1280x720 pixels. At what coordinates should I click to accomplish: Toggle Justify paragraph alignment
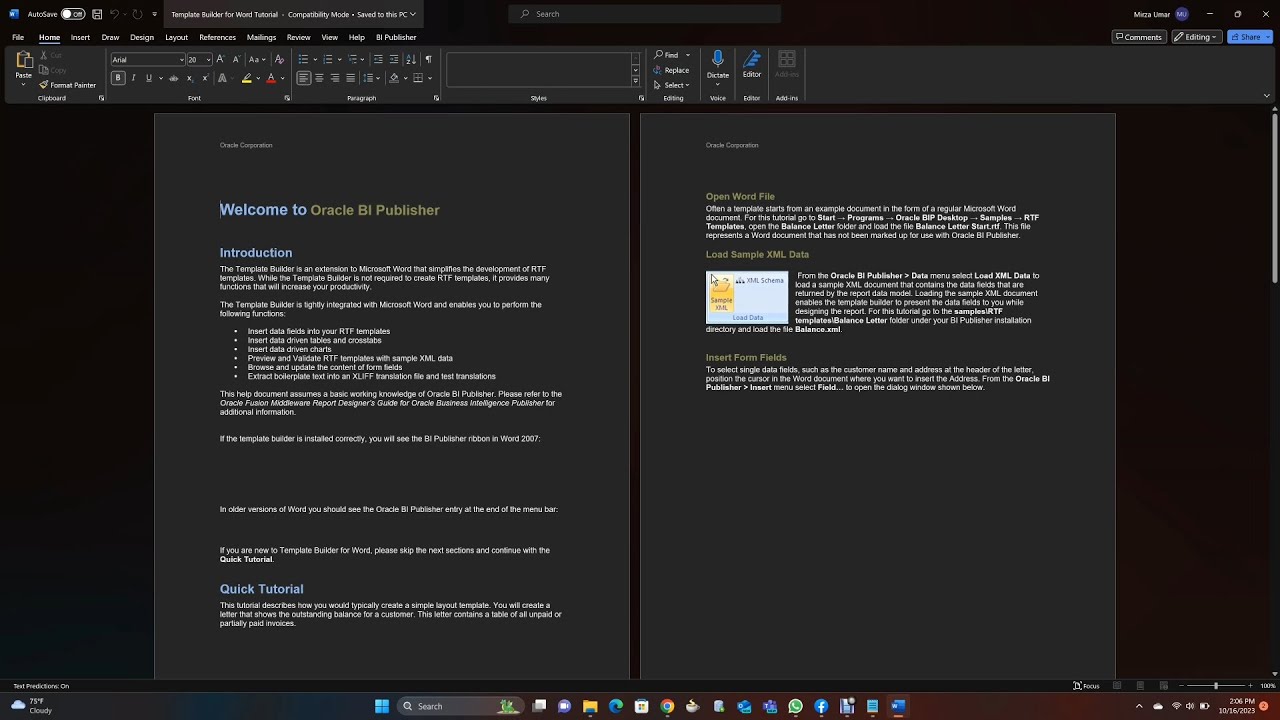point(350,78)
